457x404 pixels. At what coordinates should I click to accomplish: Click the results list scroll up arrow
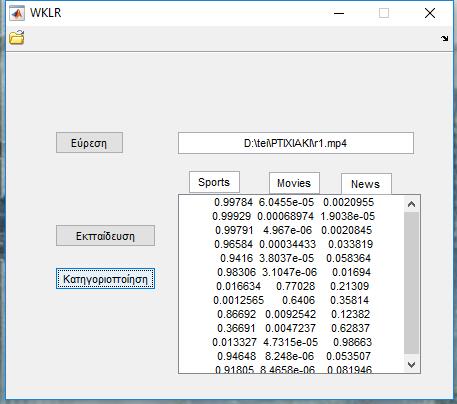pyautogui.click(x=411, y=204)
